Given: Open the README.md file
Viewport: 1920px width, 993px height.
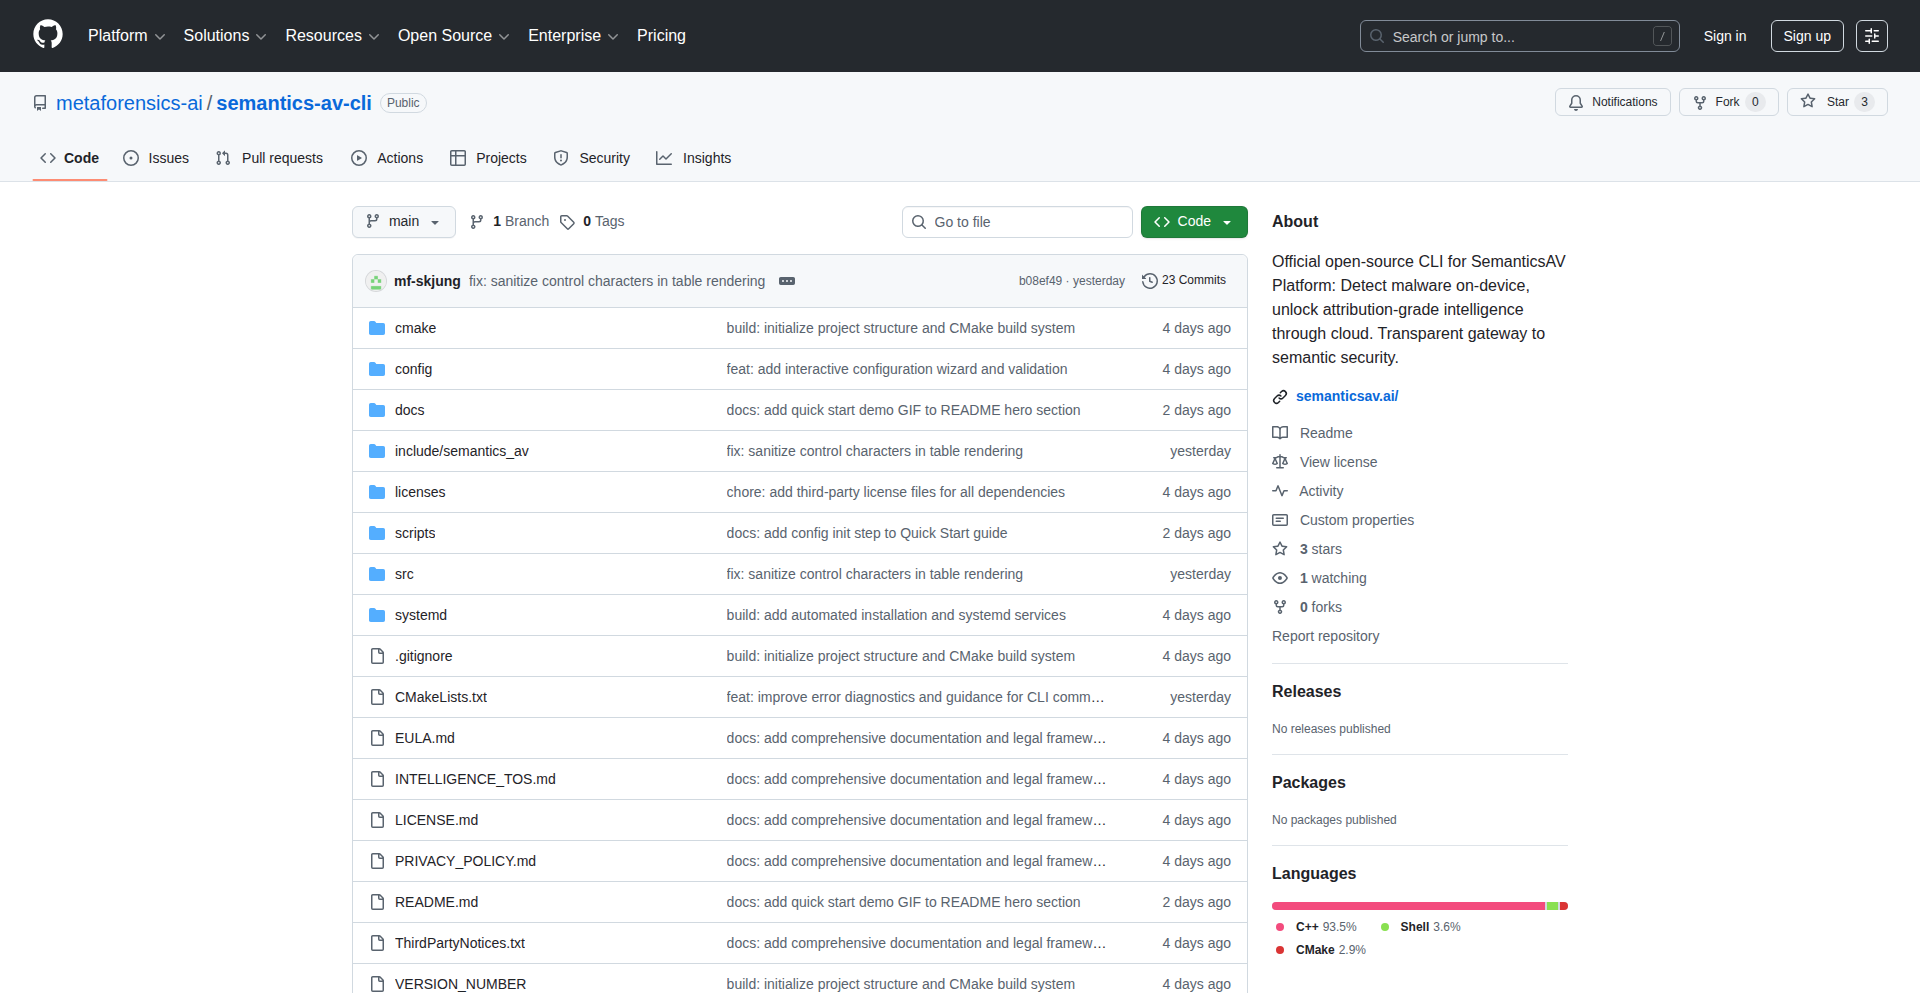Looking at the screenshot, I should [436, 902].
